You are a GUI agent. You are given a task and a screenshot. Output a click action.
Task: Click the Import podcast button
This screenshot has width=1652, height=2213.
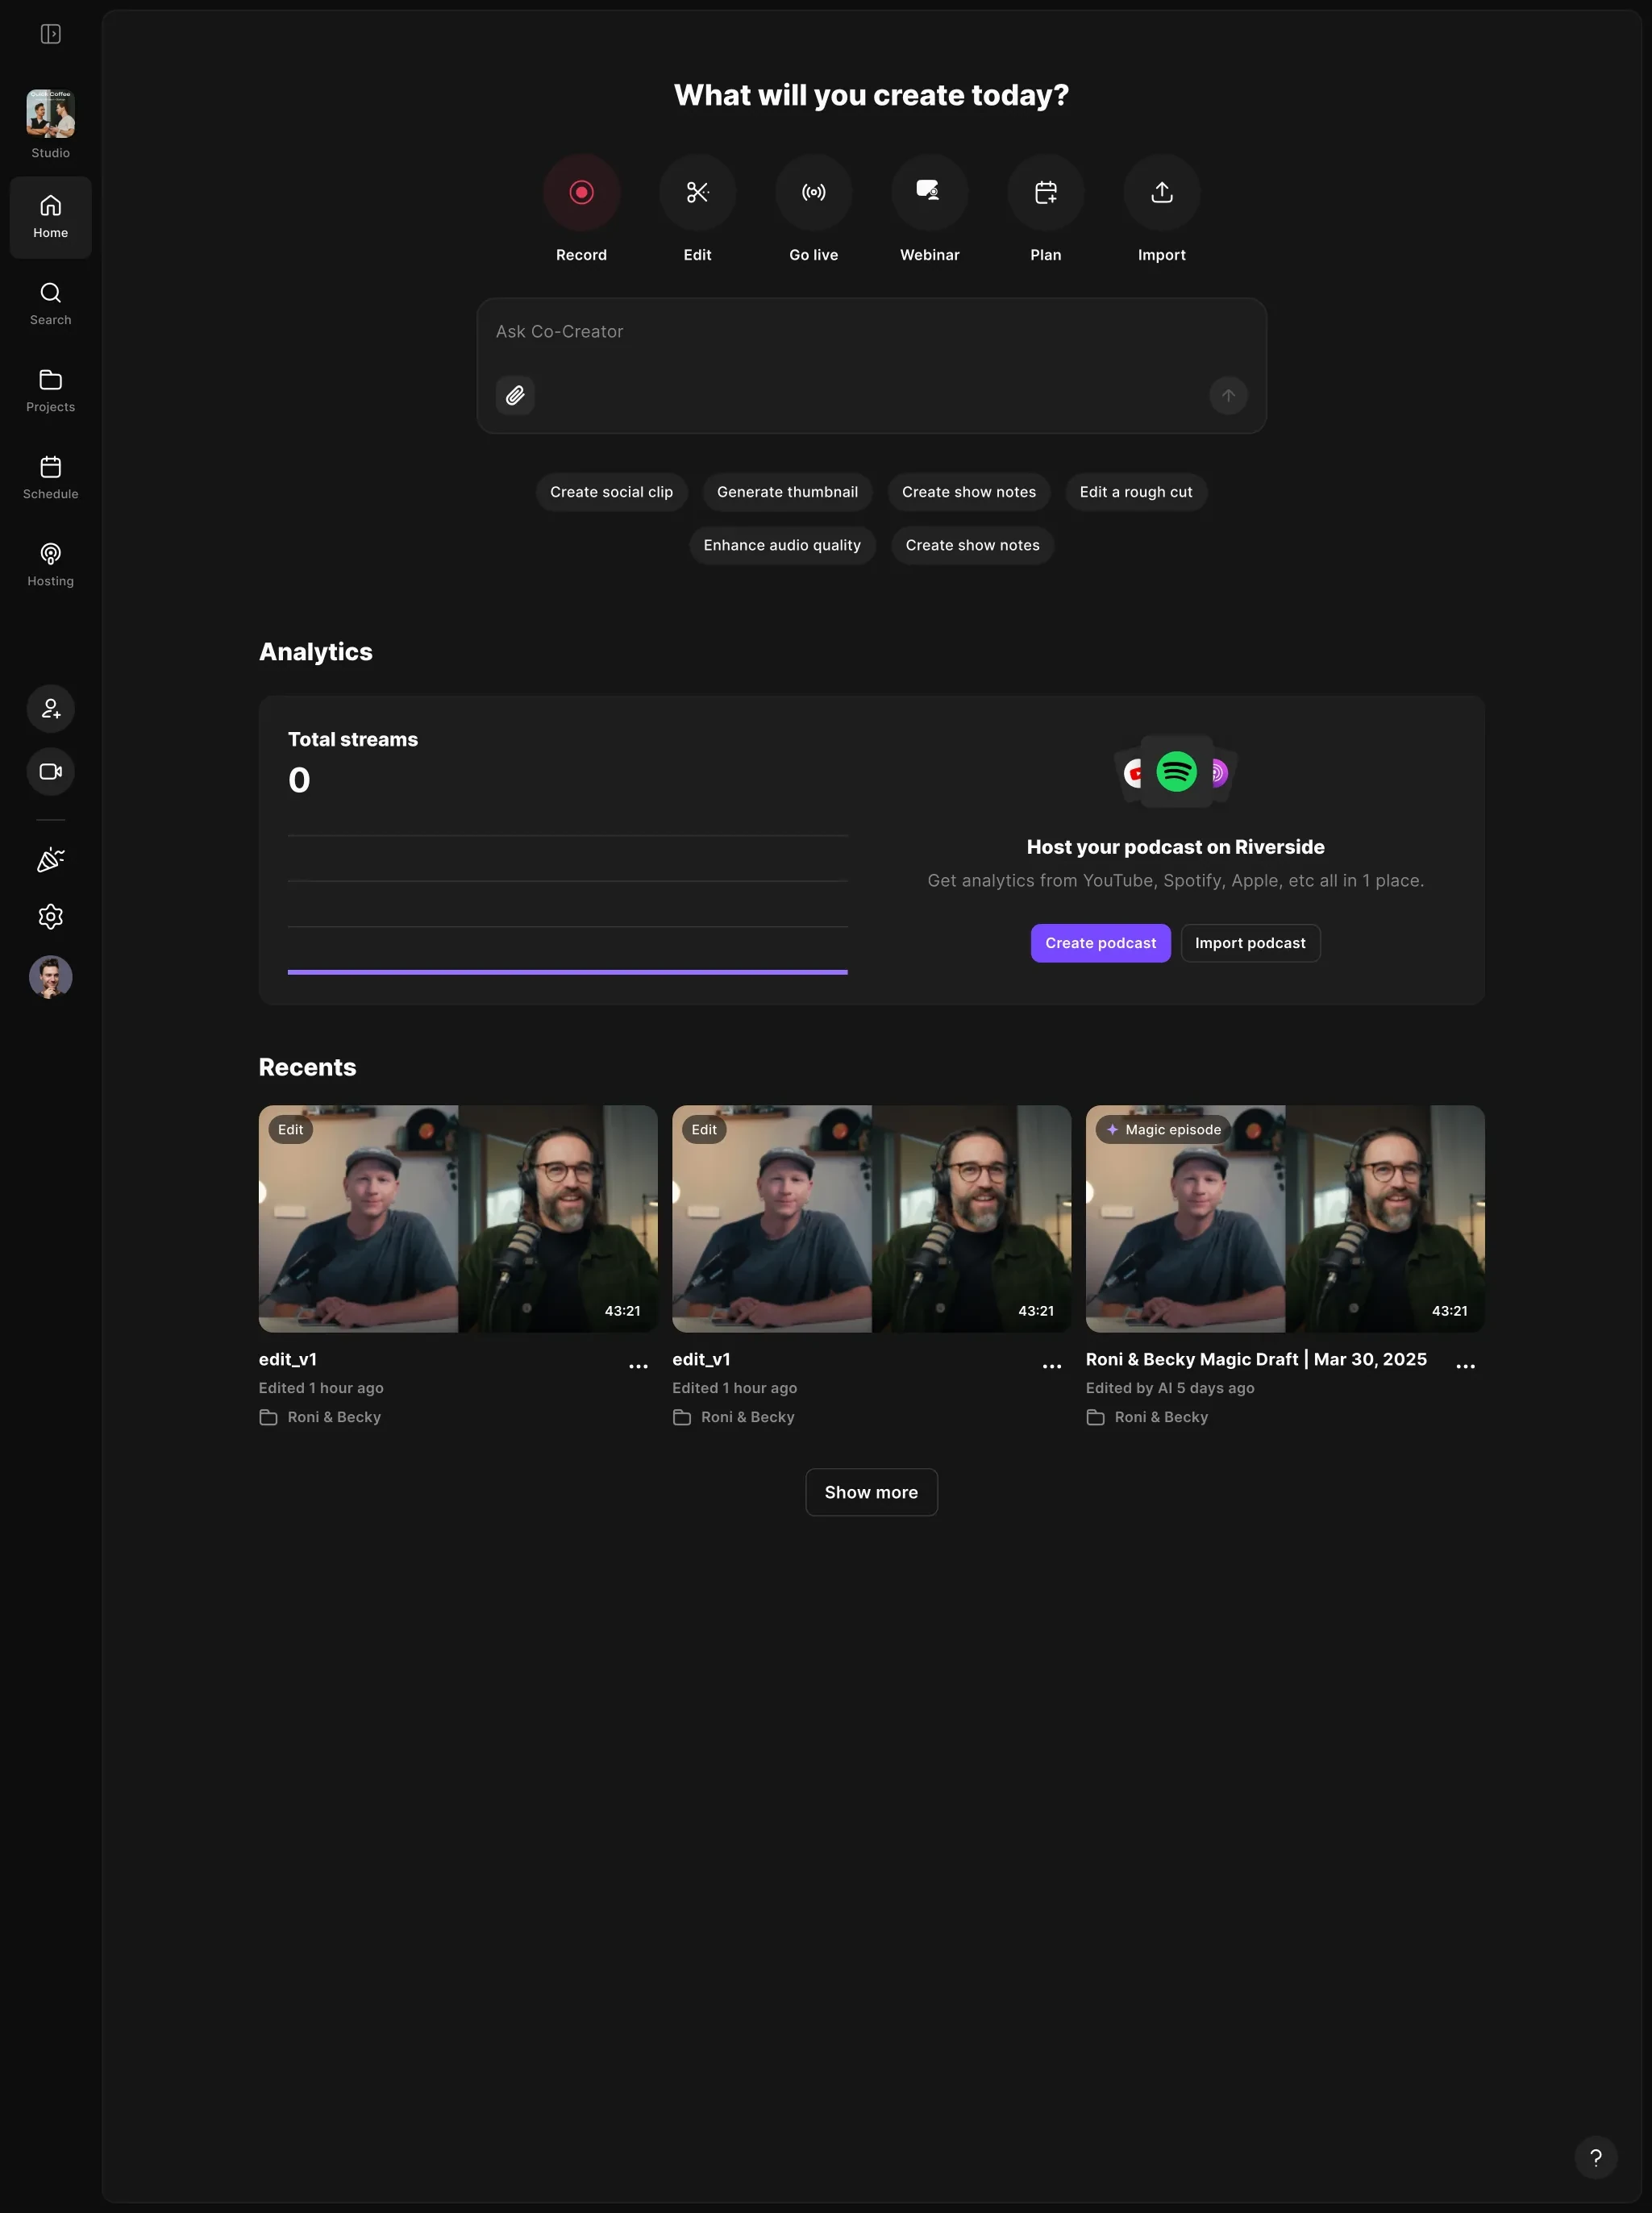pos(1250,943)
